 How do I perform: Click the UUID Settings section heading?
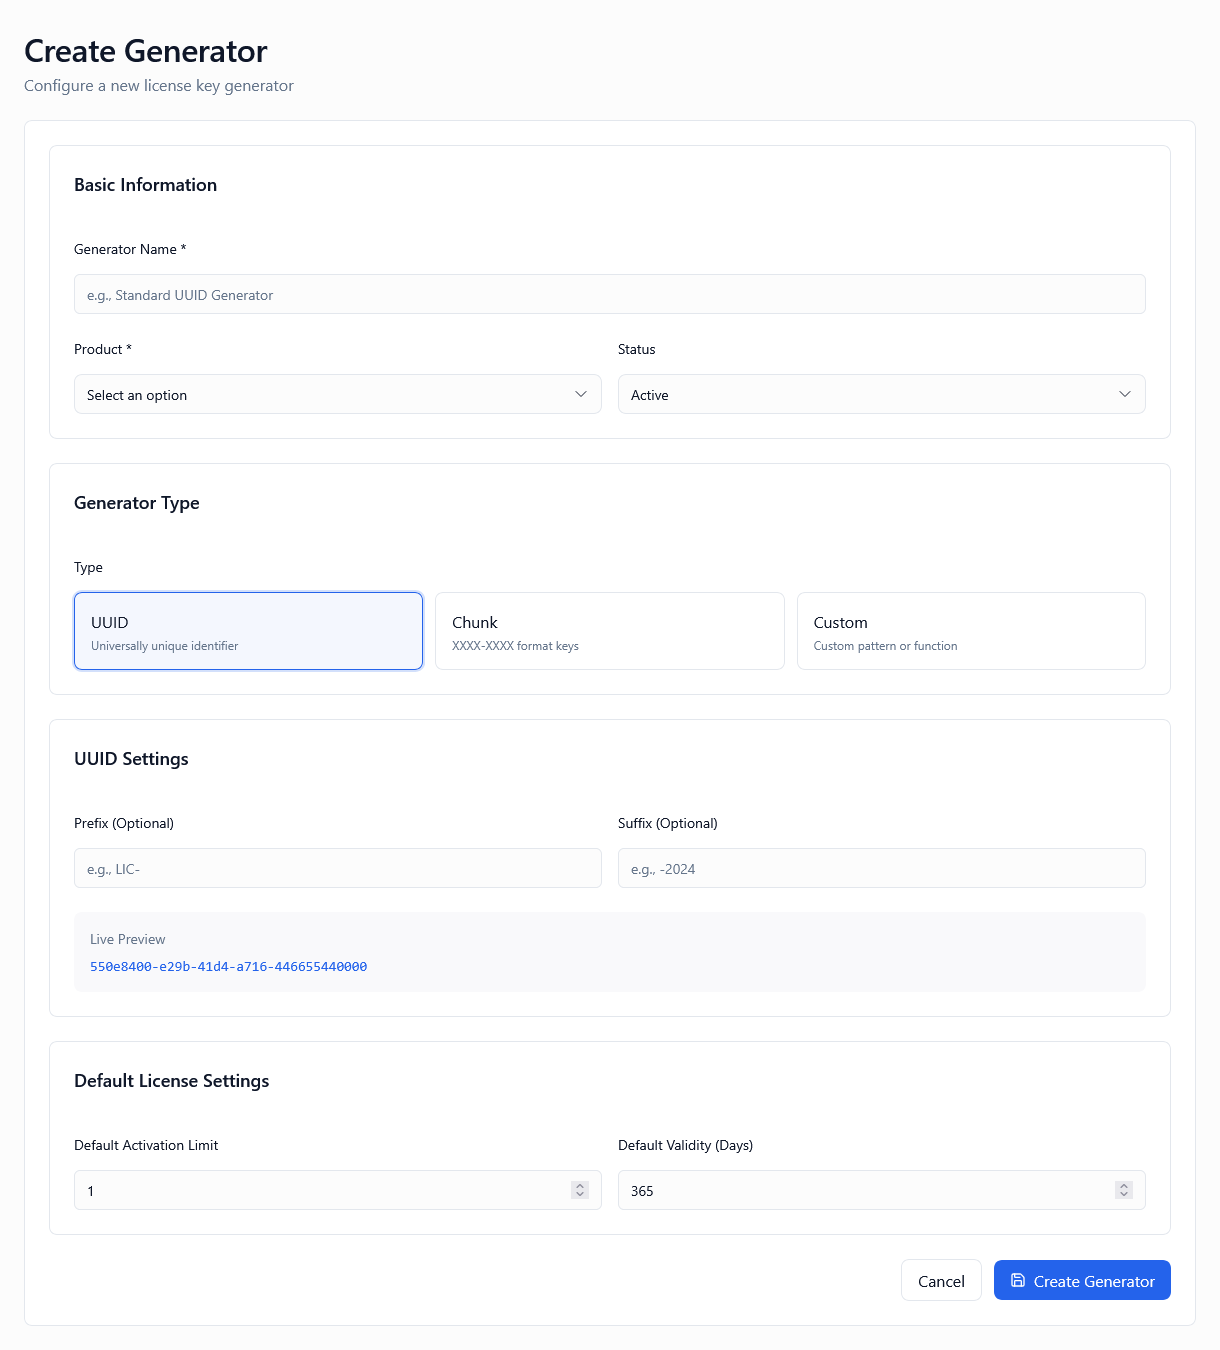coord(131,759)
